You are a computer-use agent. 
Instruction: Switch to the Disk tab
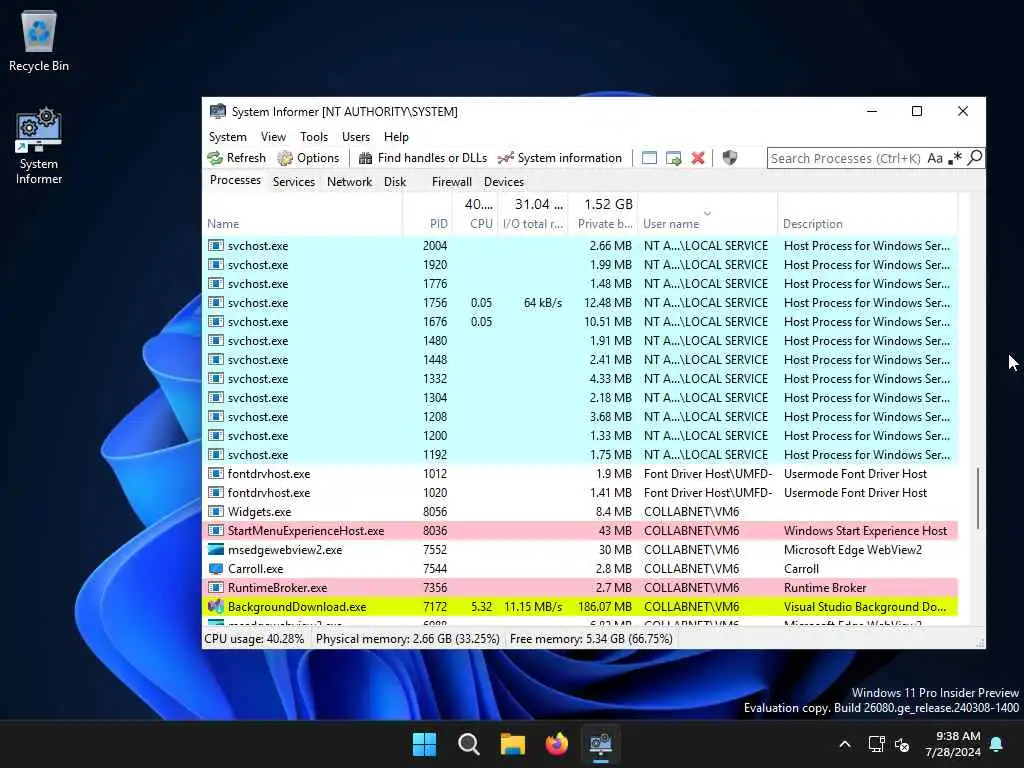[x=394, y=182]
